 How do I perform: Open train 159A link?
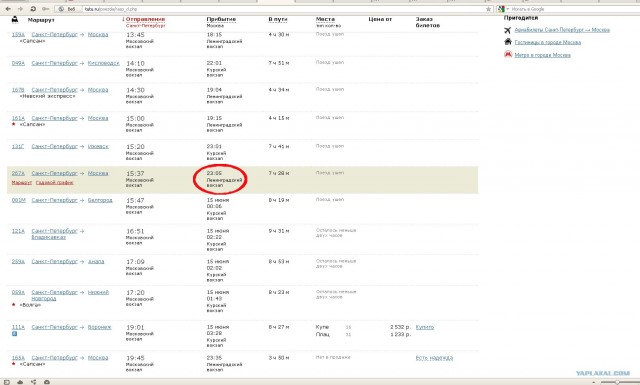18,35
